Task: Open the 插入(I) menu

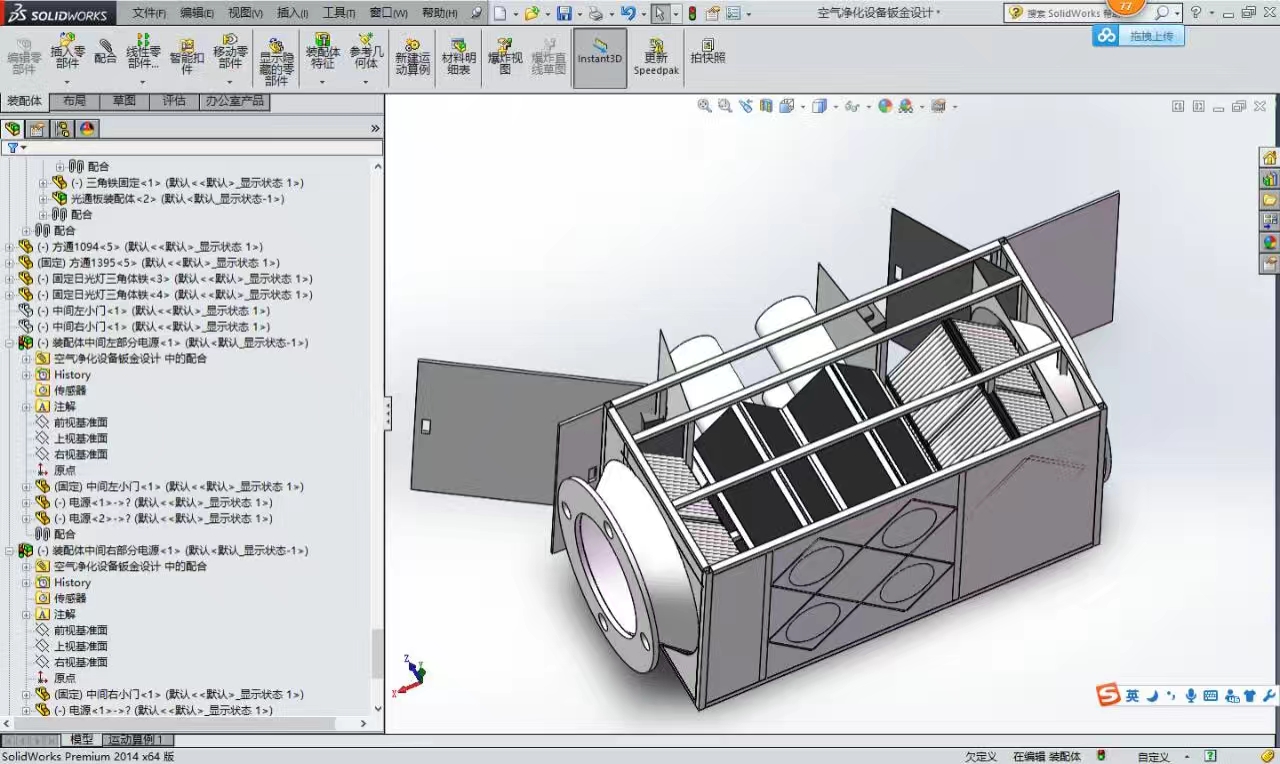Action: click(292, 13)
